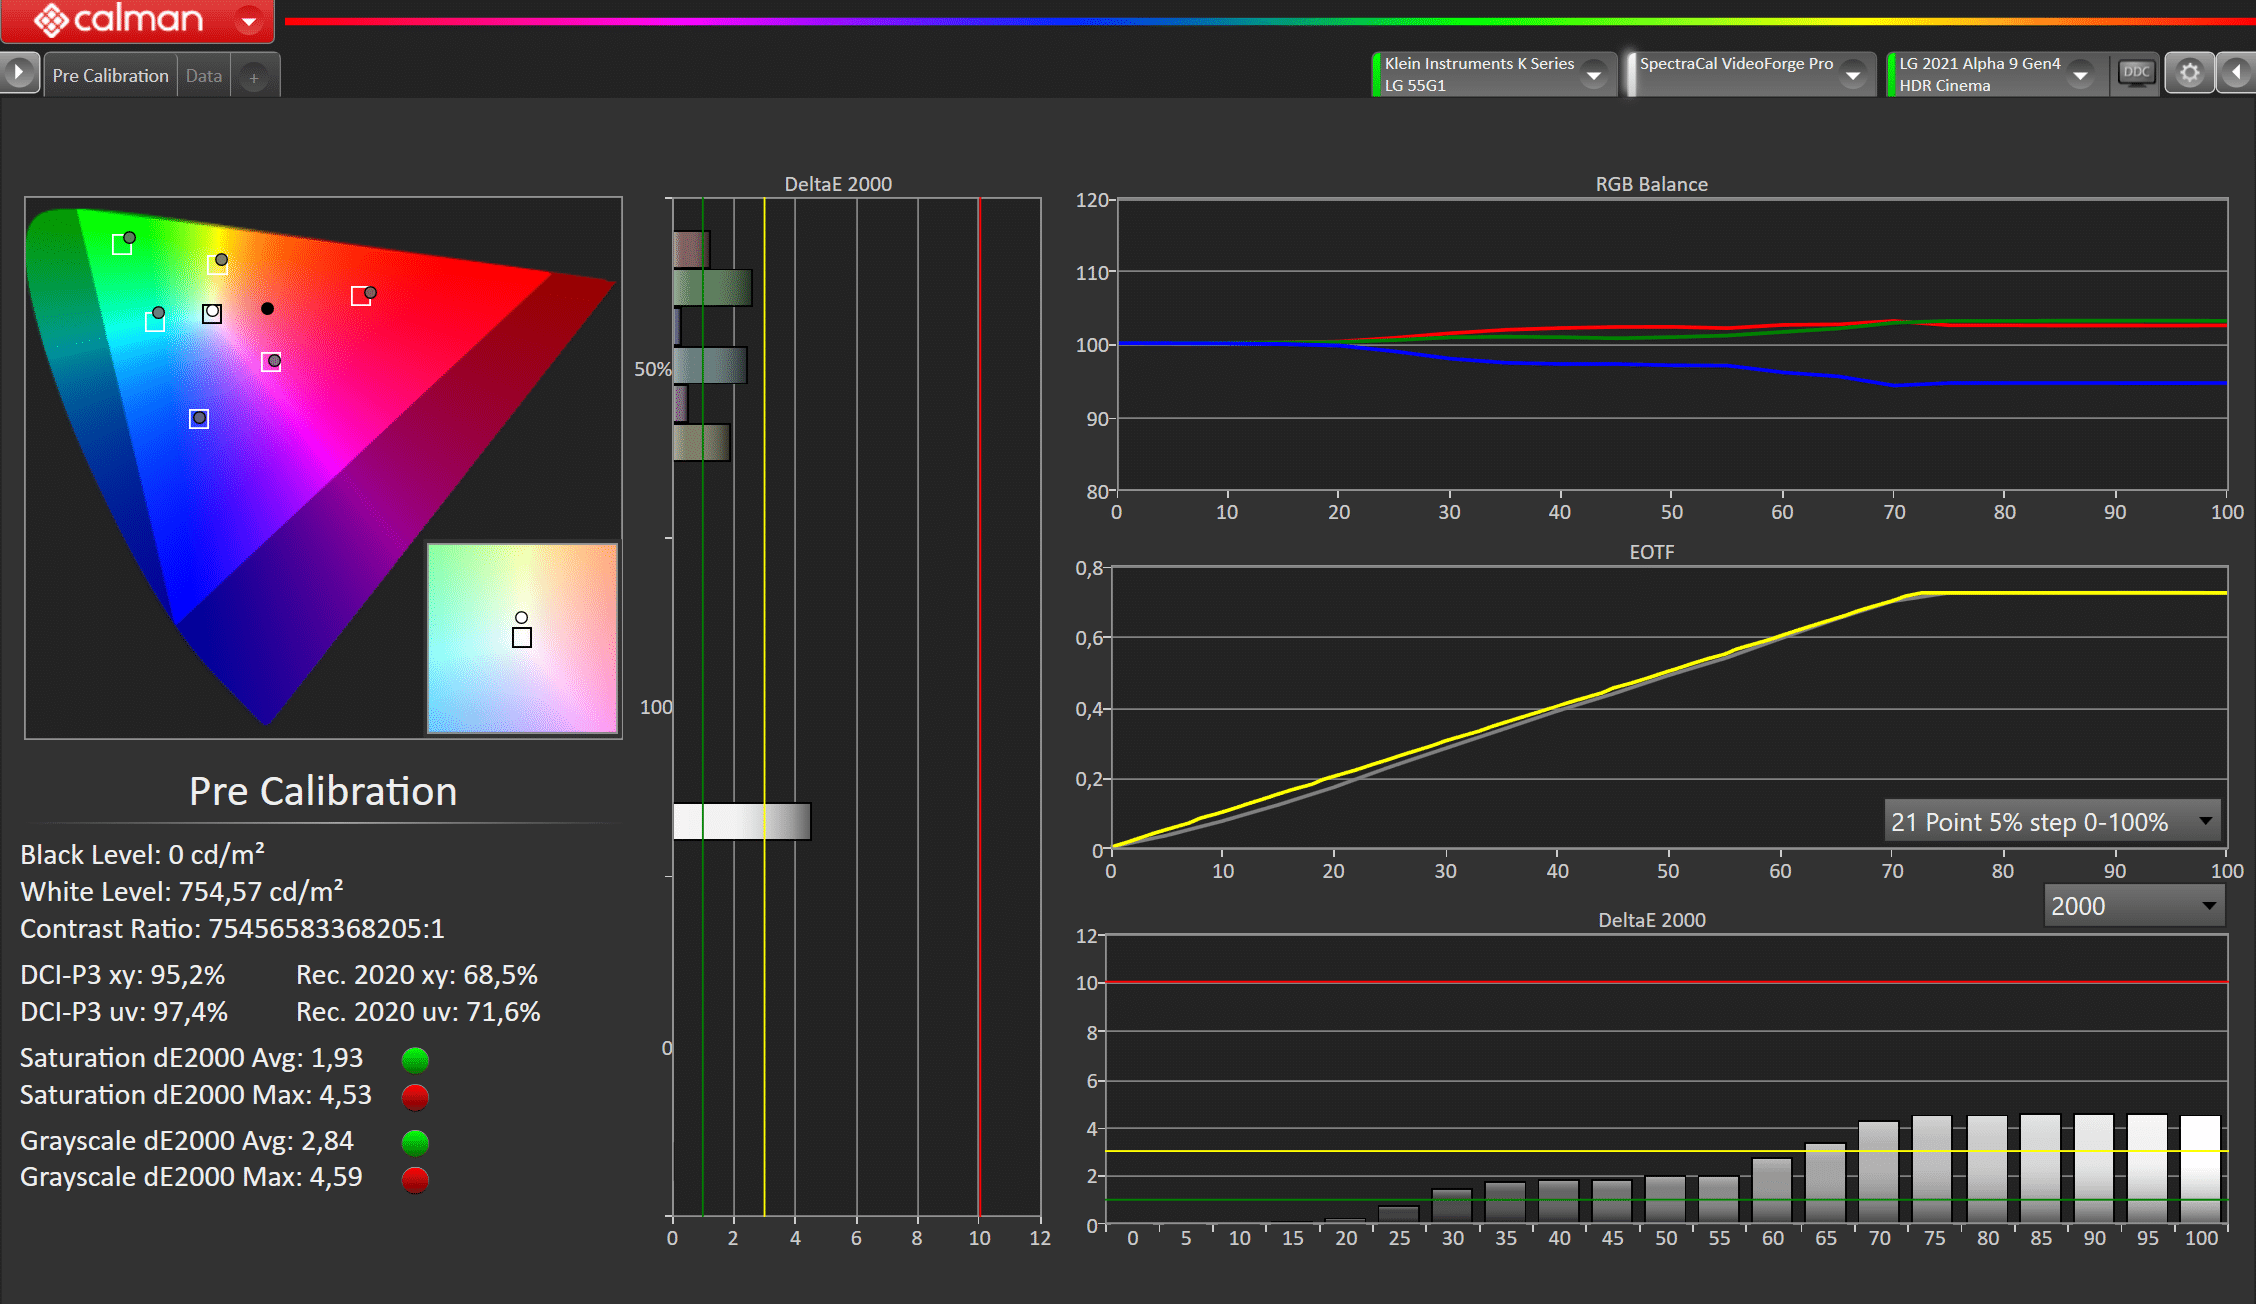Viewport: 2256px width, 1304px height.
Task: Expand LG 2021 Alpha 9 Gen4 display dropdown
Action: point(2080,75)
